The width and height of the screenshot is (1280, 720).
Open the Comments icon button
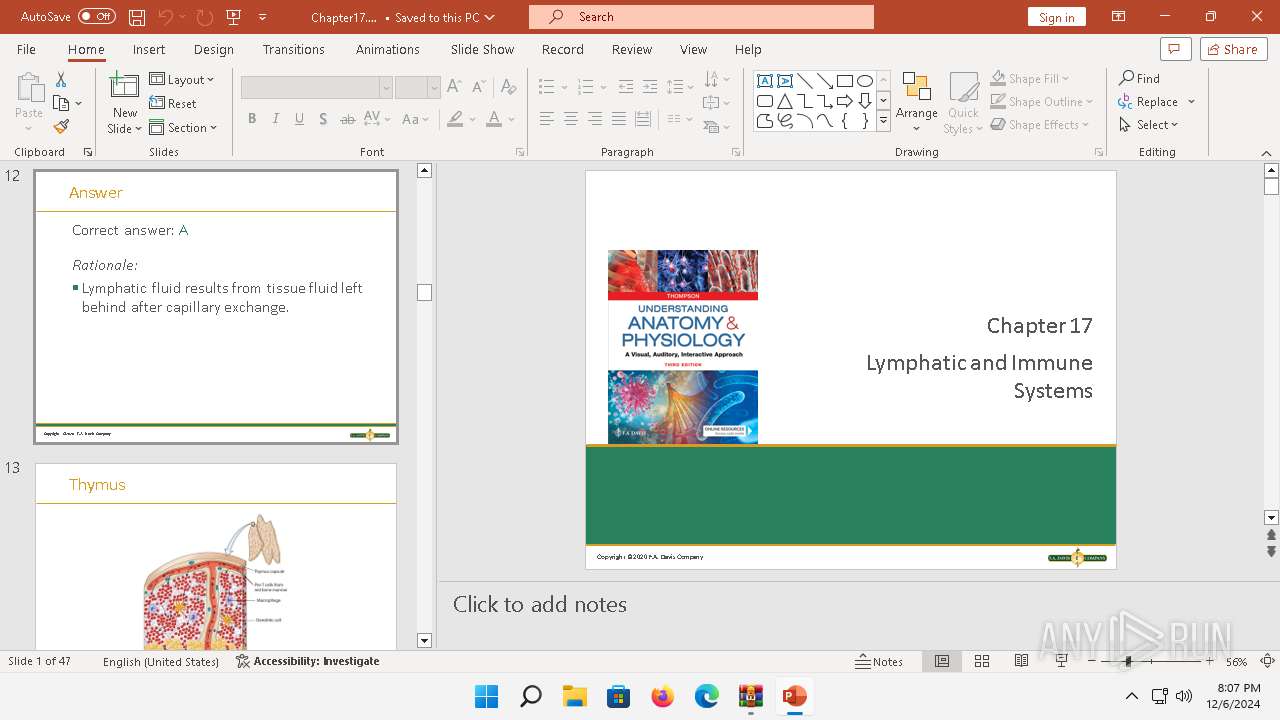click(1175, 49)
